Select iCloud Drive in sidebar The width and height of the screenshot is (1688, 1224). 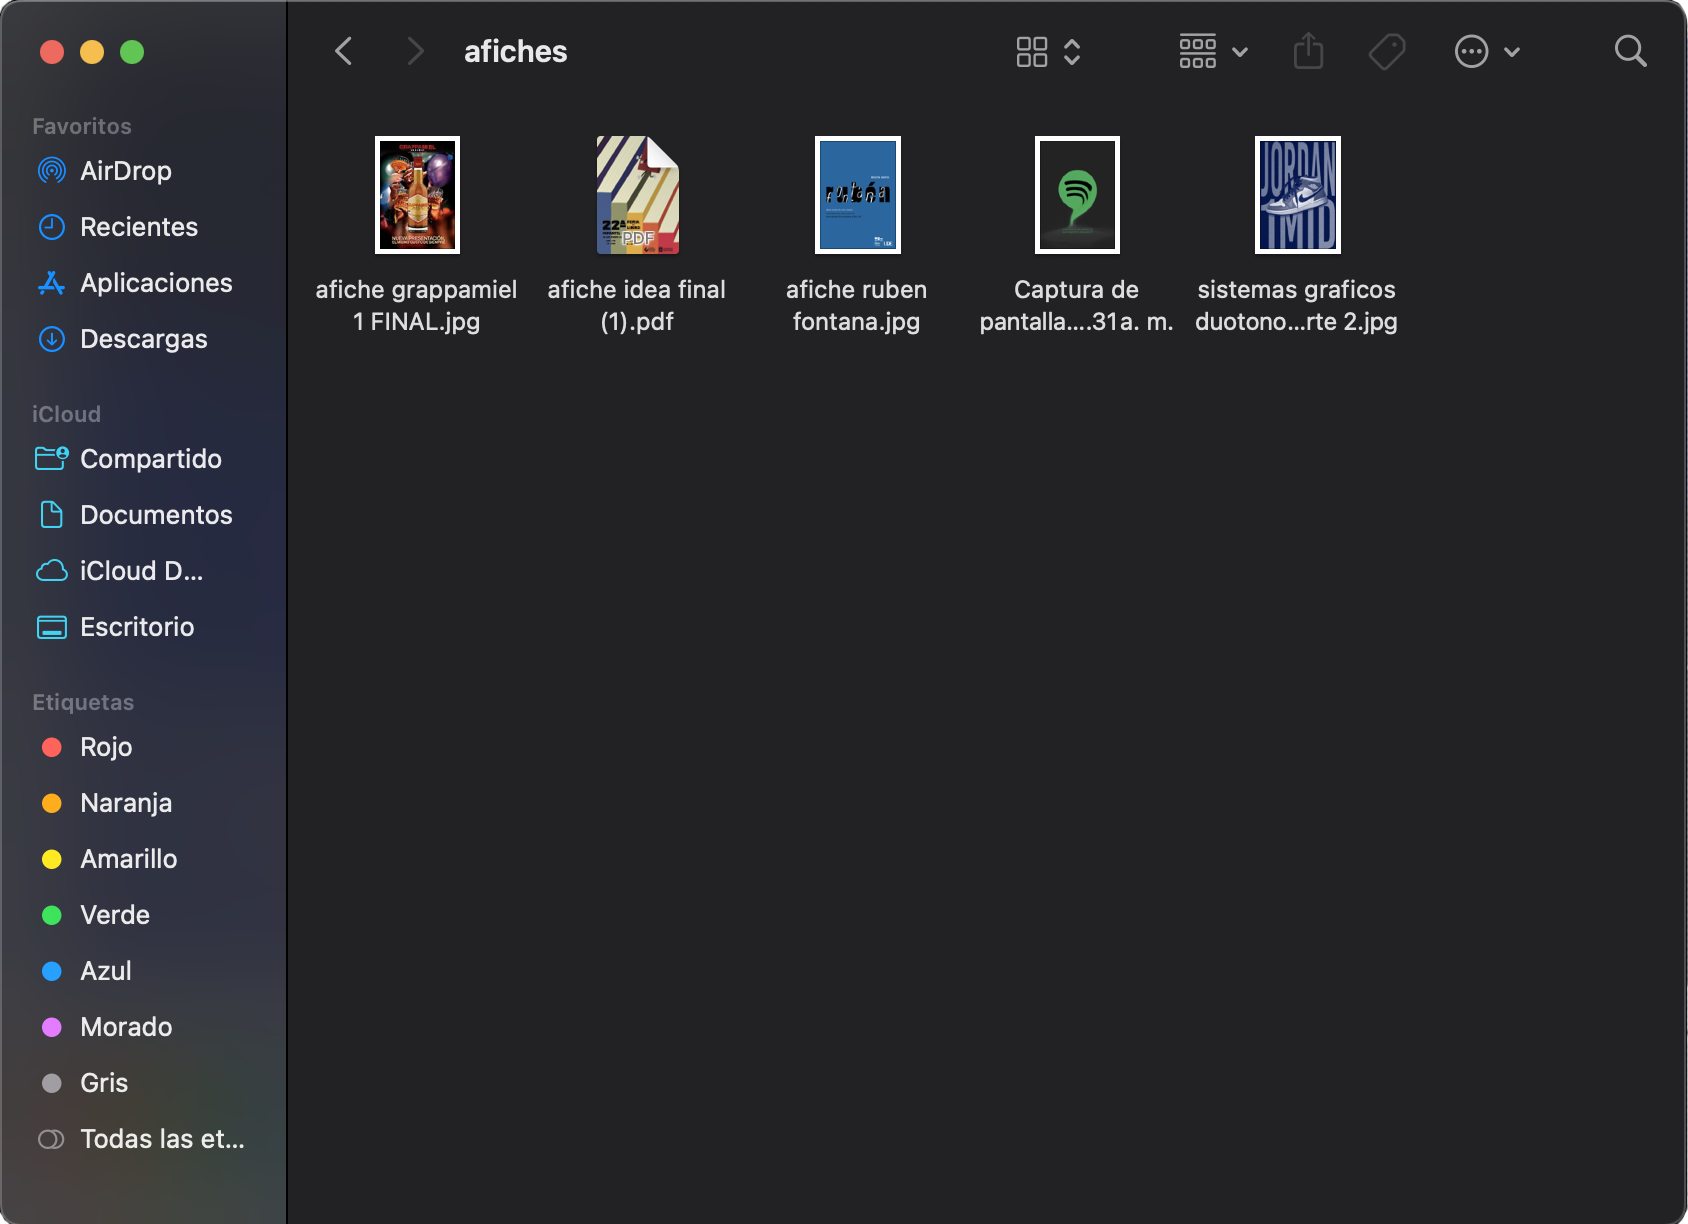[140, 571]
